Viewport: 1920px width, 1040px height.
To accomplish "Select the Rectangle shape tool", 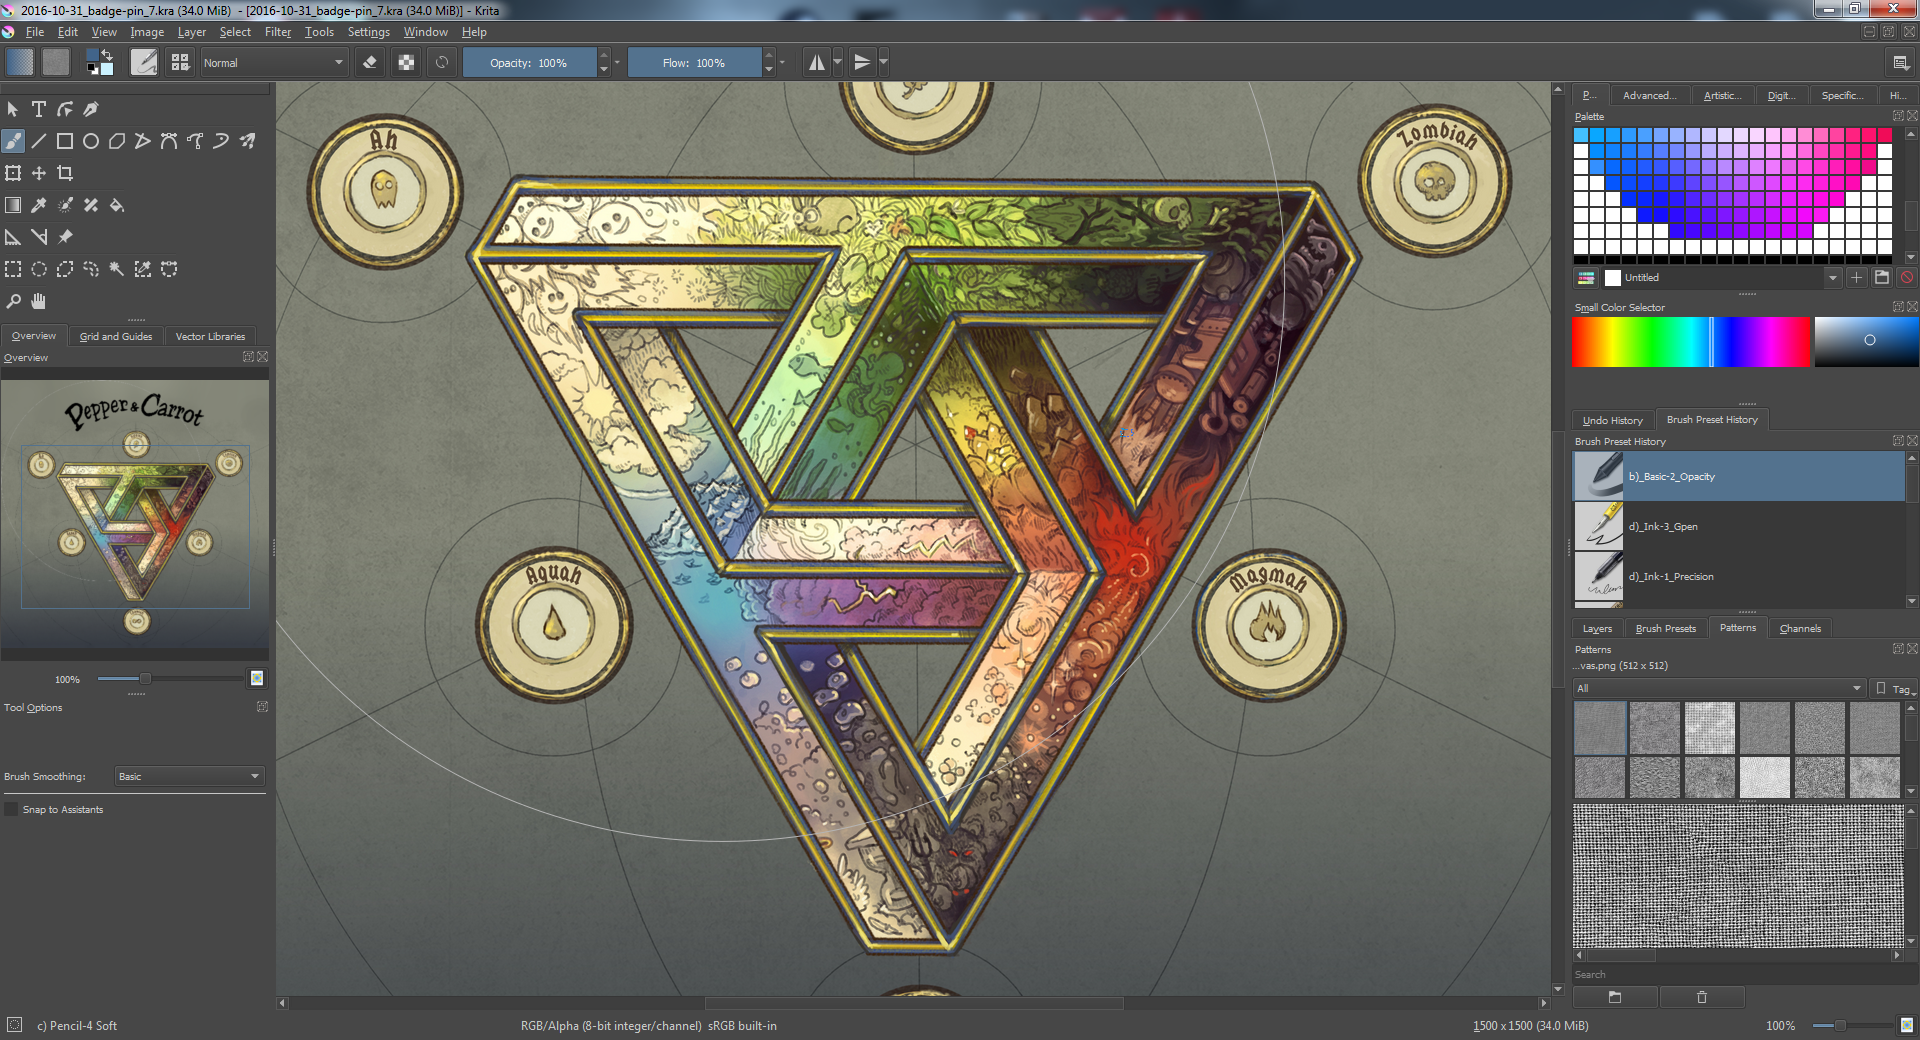I will (x=65, y=141).
